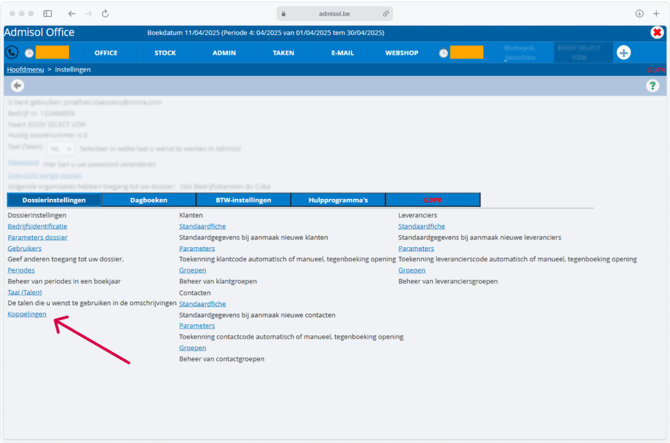Click the phone icon in Admisol toolbar
Viewport: 670px width, 443px height.
pyautogui.click(x=12, y=53)
